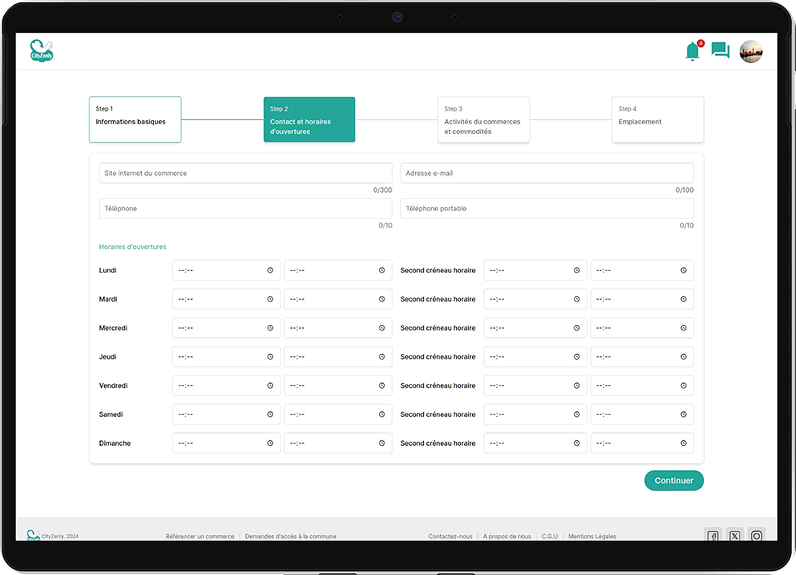Click the 0/300 character counter
Viewport: 796px width, 575px height.
tap(383, 190)
